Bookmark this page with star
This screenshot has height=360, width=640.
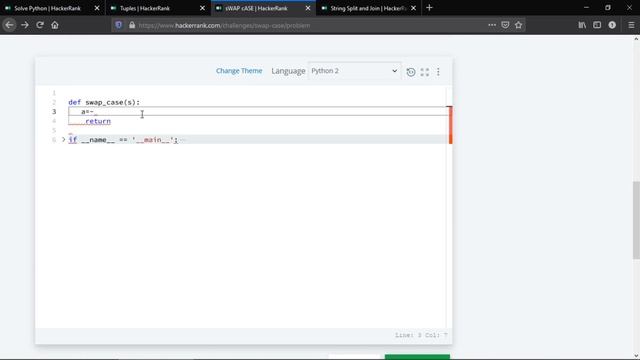[518, 25]
